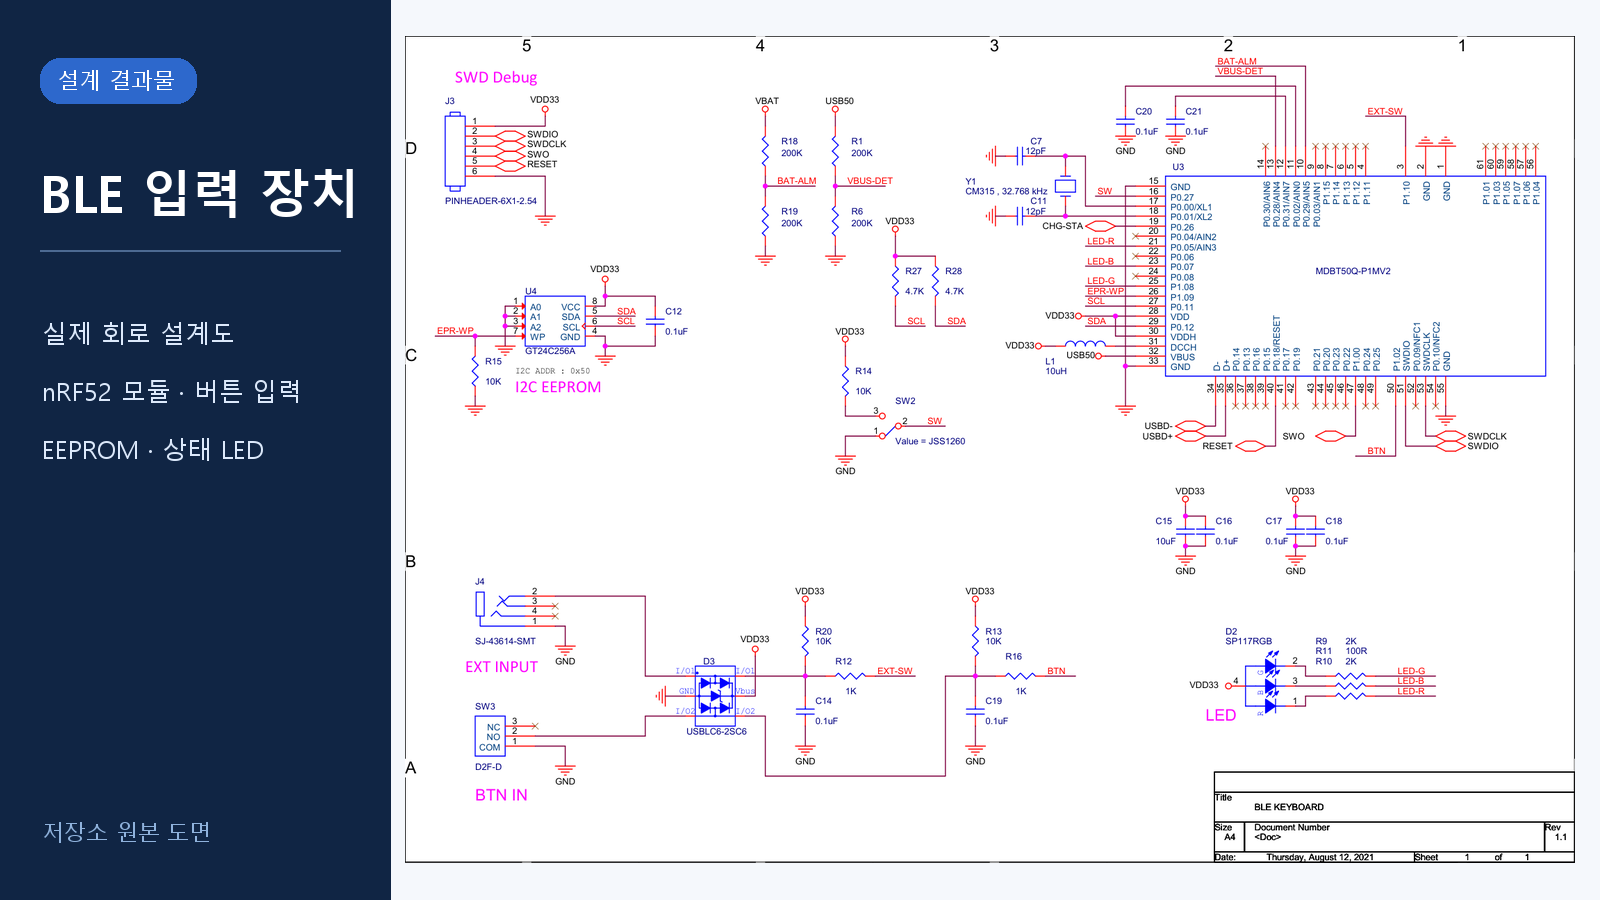Click the BAT-ALM net label at divider
The height and width of the screenshot is (900, 1600).
pyautogui.click(x=797, y=181)
